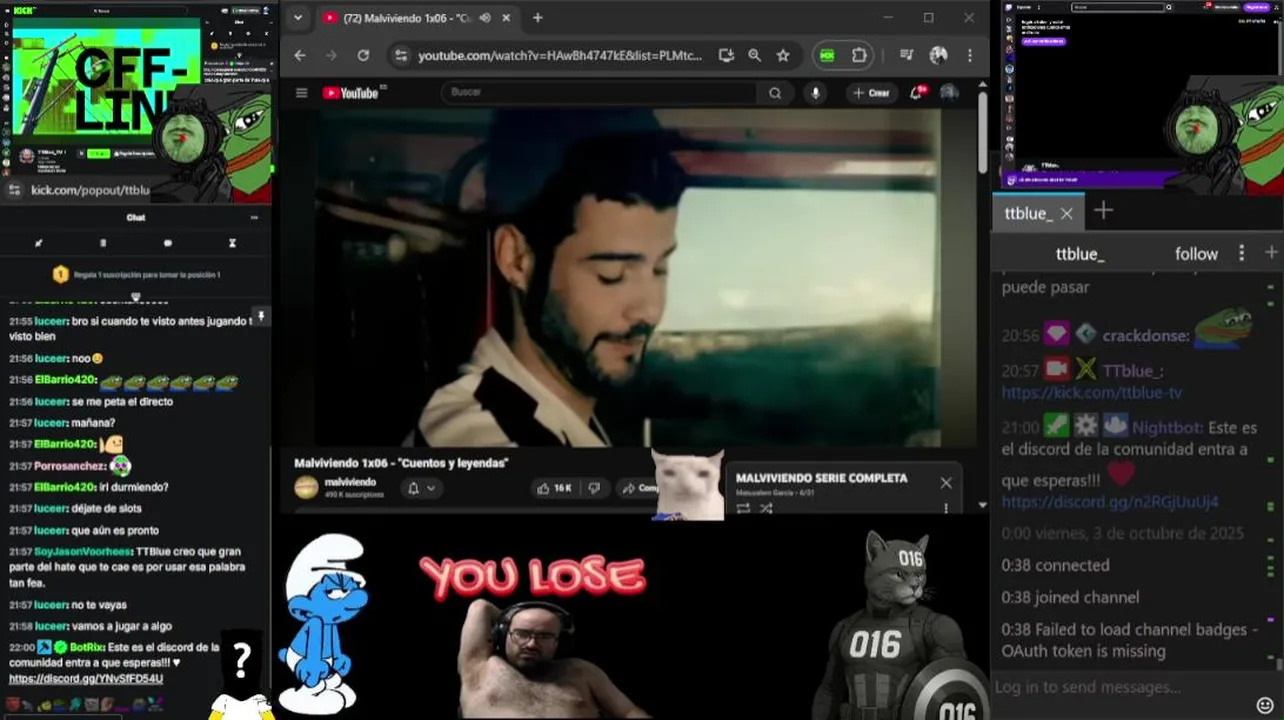The height and width of the screenshot is (720, 1284).
Task: Click the YouTube address bar URL
Action: [560, 56]
